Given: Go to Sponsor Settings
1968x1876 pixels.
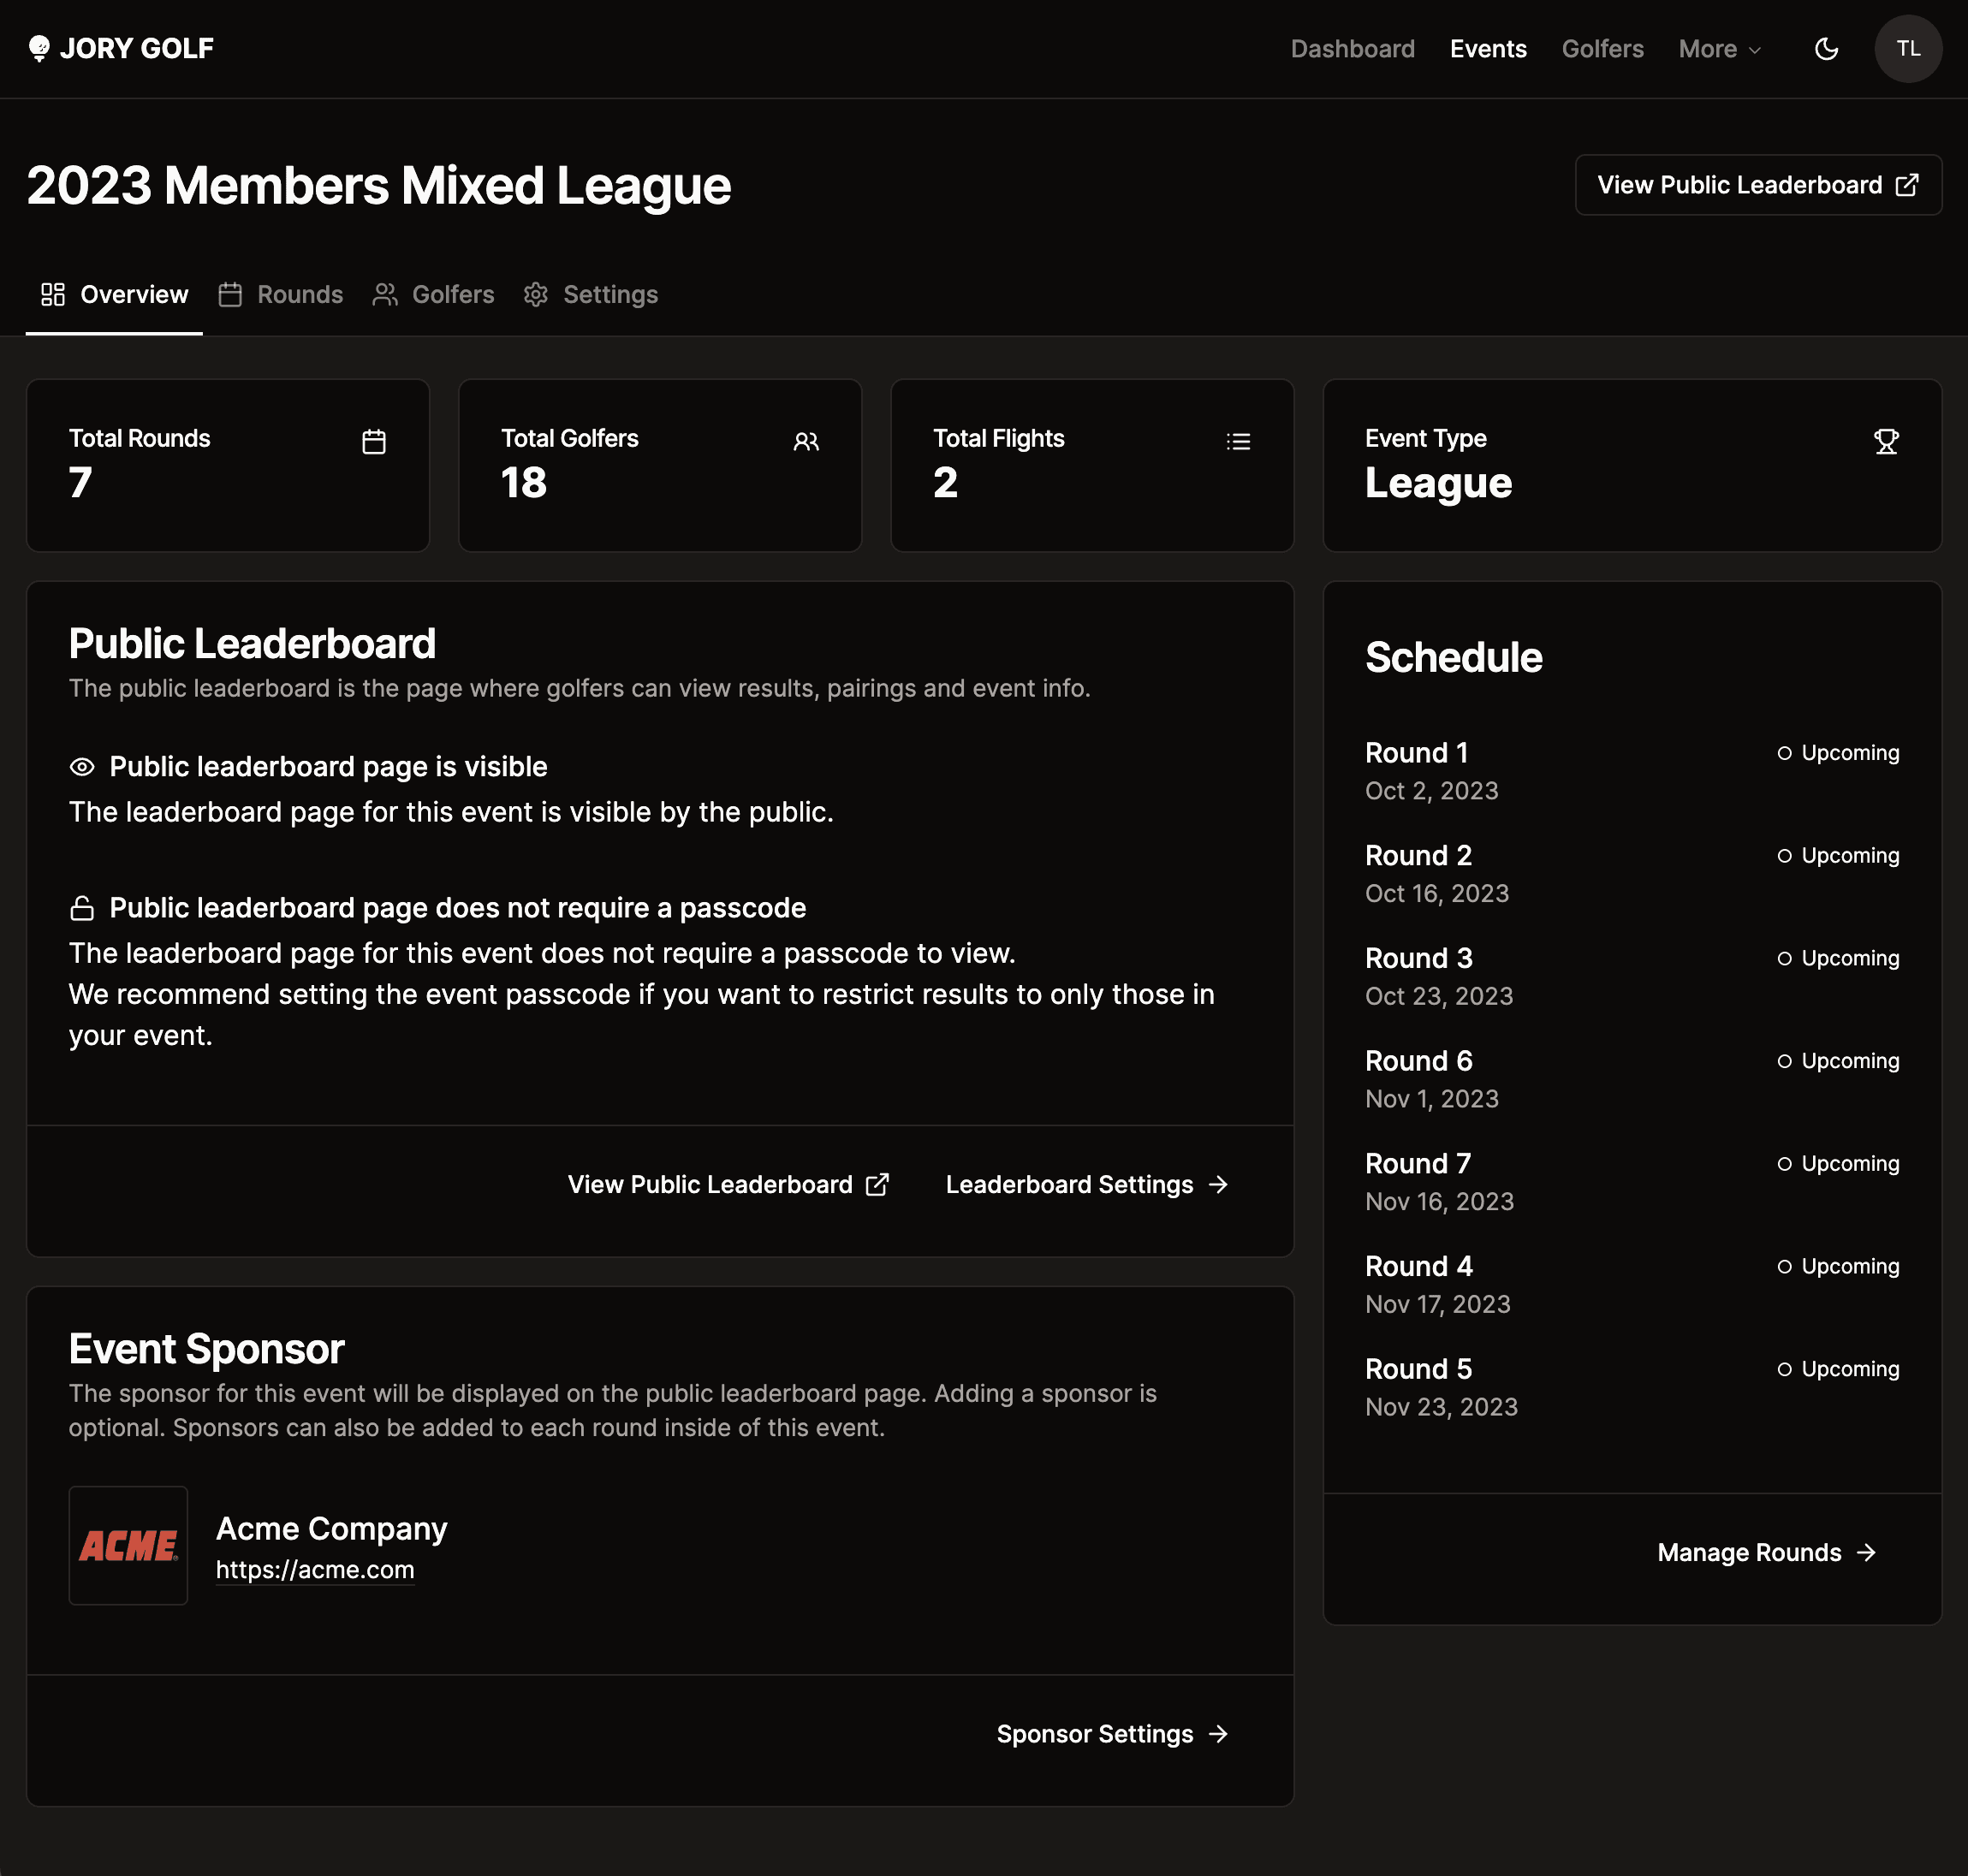Looking at the screenshot, I should (x=1112, y=1734).
